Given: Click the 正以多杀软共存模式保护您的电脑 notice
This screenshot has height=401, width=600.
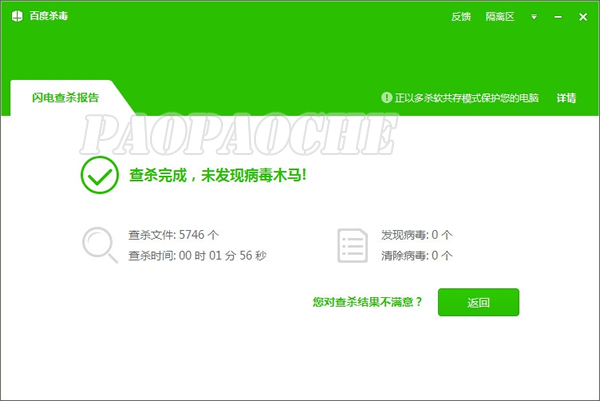Looking at the screenshot, I should 466,98.
